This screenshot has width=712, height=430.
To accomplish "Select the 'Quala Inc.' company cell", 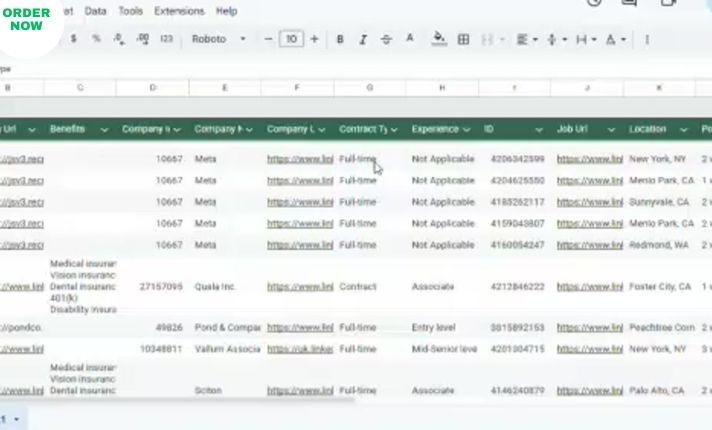I will (x=225, y=287).
